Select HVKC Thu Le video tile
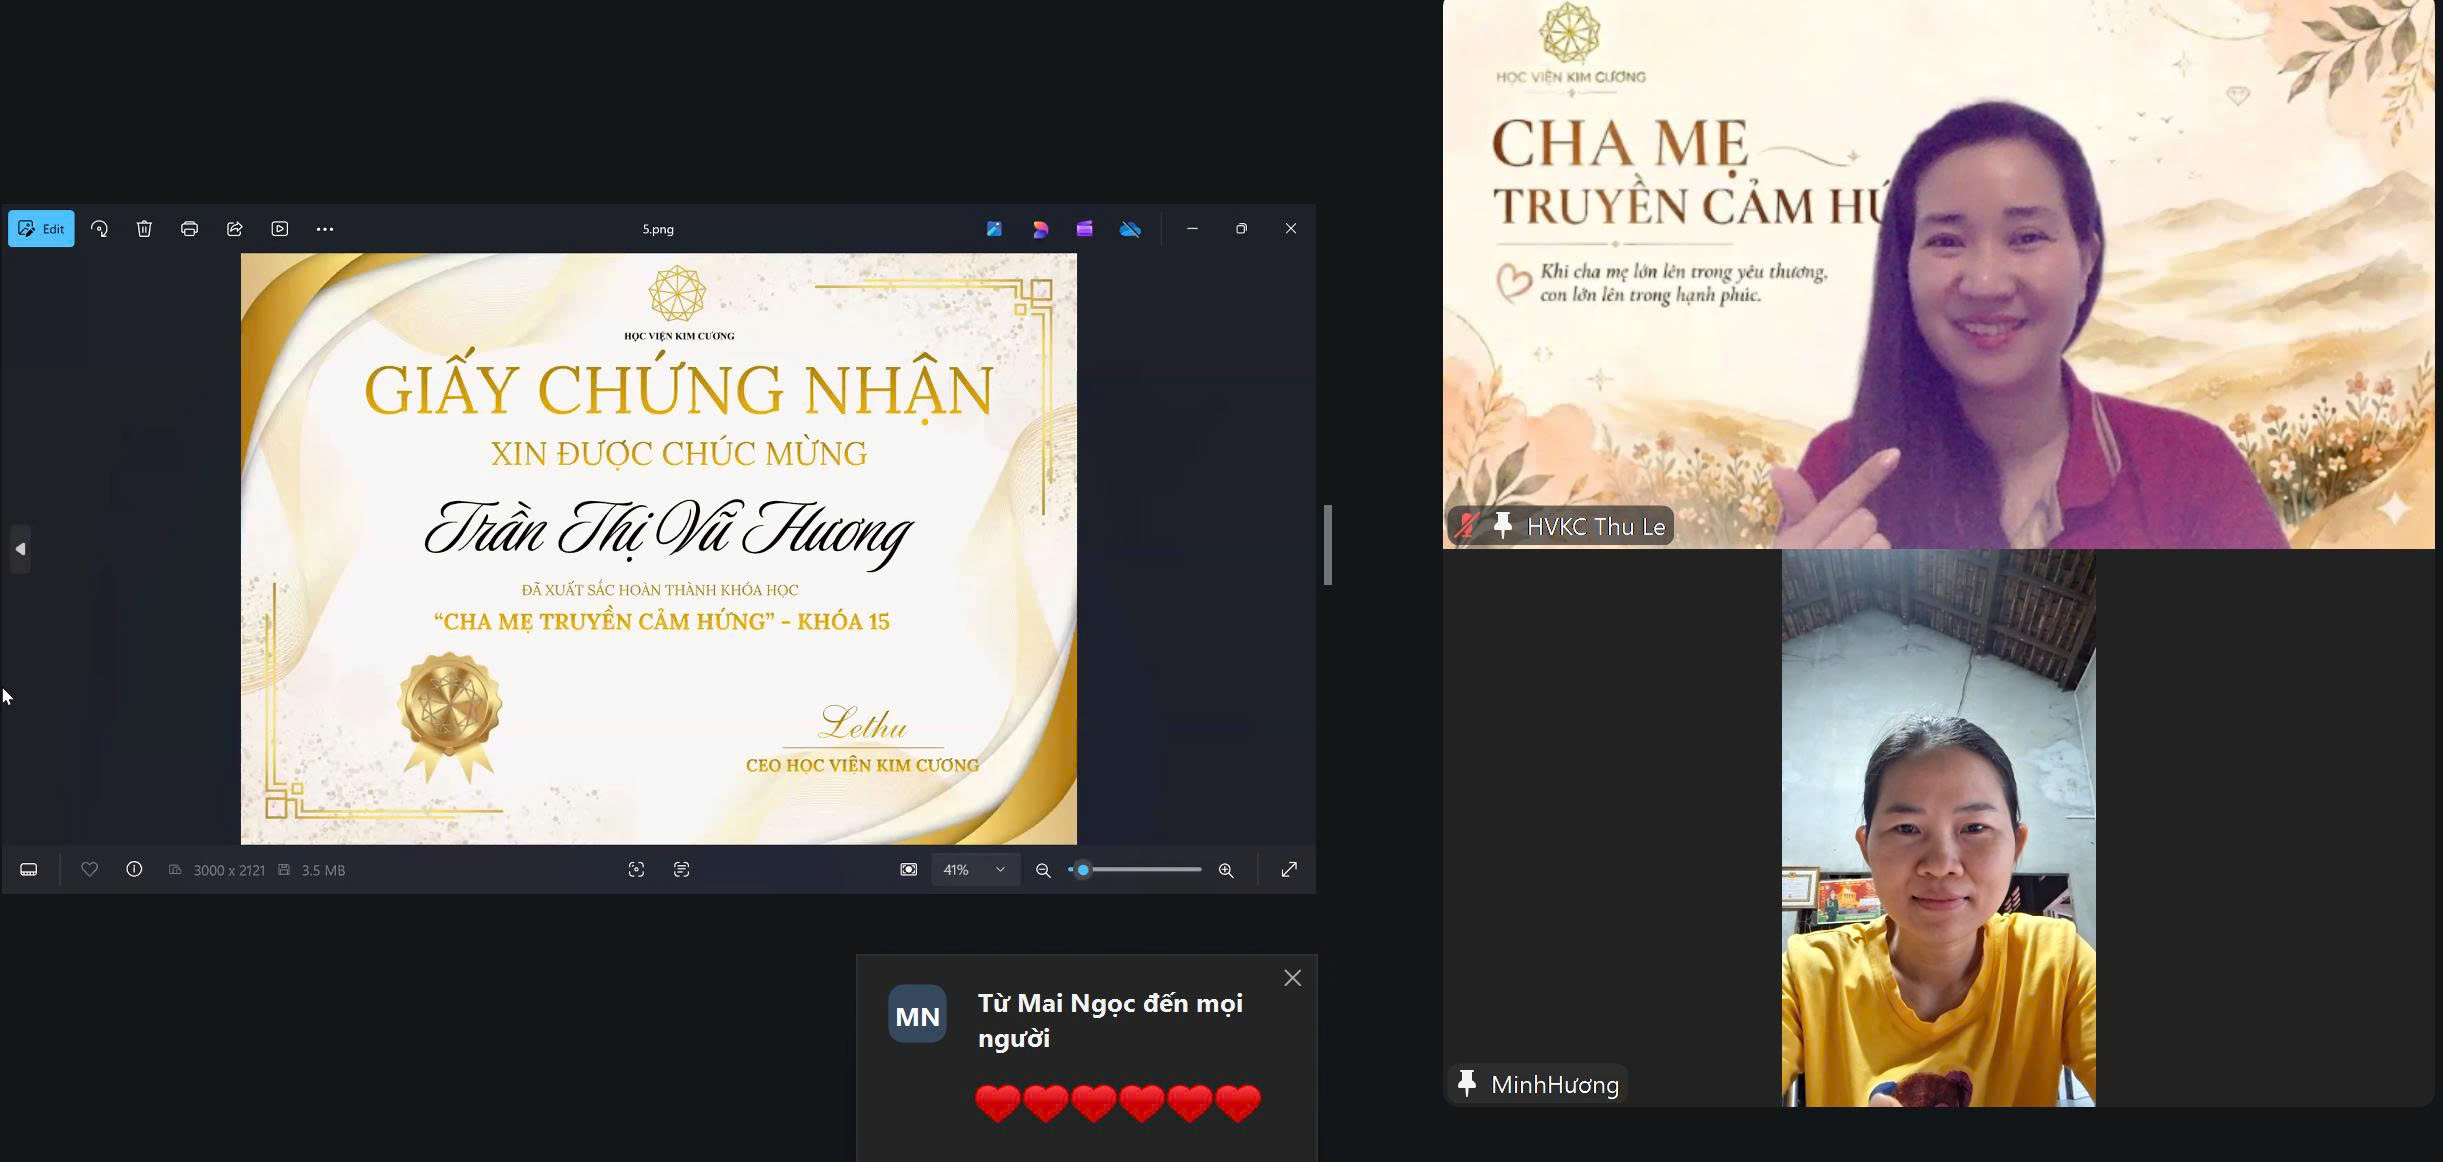Screen dimensions: 2443x1162 tap(1938, 274)
